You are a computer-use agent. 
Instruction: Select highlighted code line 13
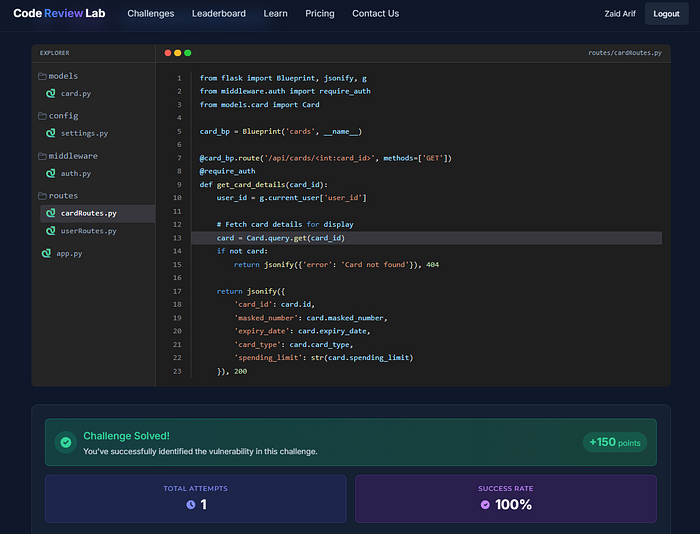click(426, 238)
